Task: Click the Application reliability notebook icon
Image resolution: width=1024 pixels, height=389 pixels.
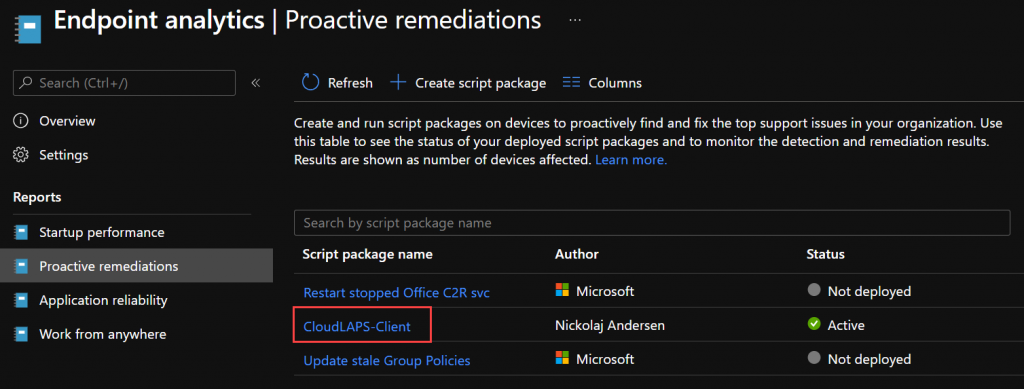Action: [22, 300]
